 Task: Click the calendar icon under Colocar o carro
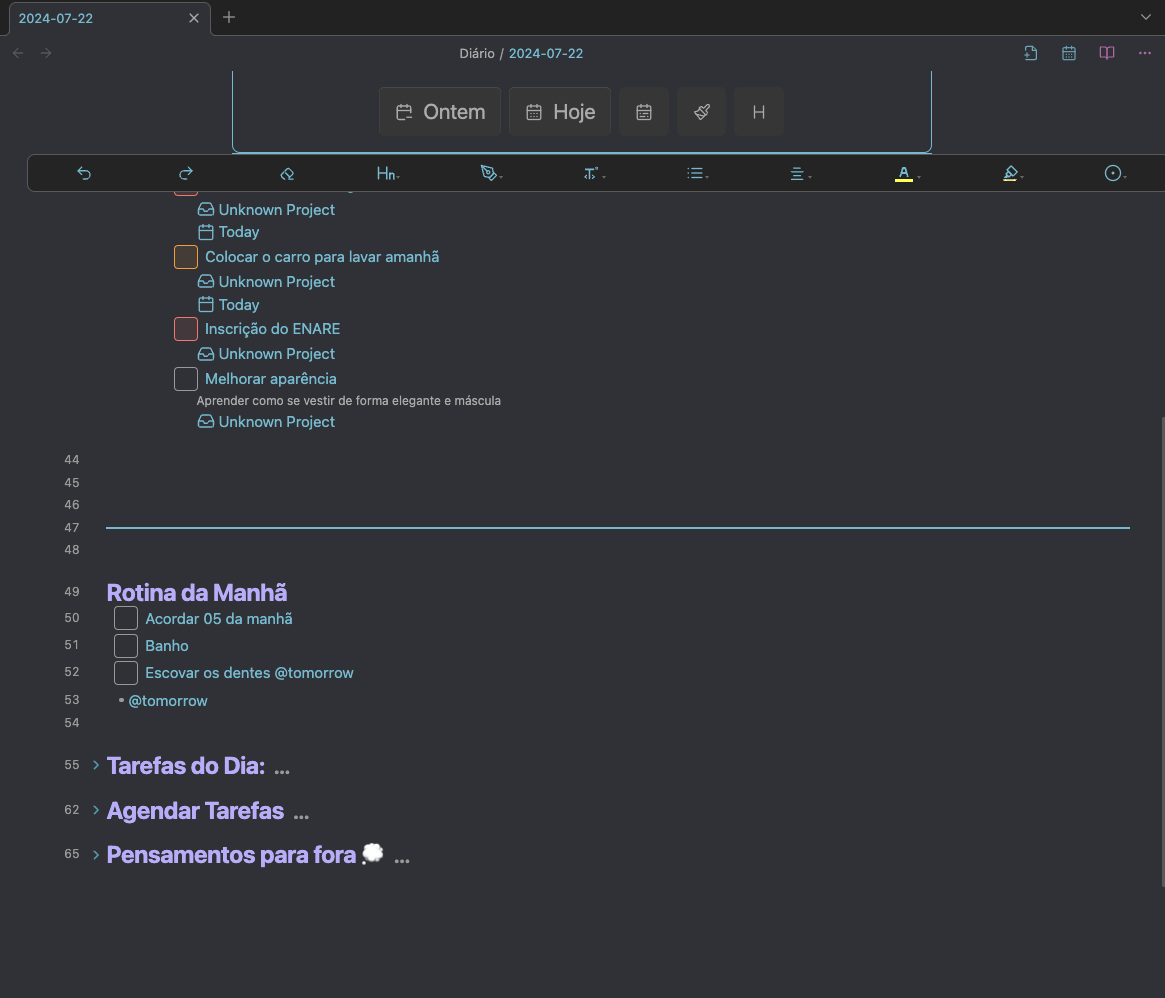click(206, 304)
